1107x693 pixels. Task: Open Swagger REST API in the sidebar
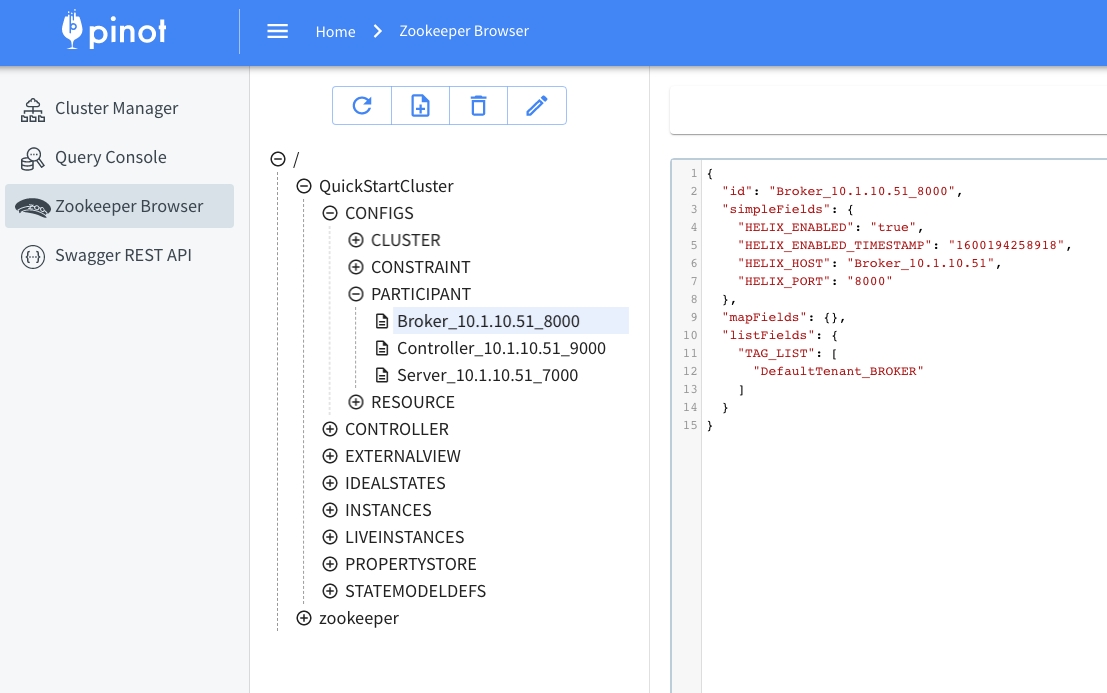point(122,255)
